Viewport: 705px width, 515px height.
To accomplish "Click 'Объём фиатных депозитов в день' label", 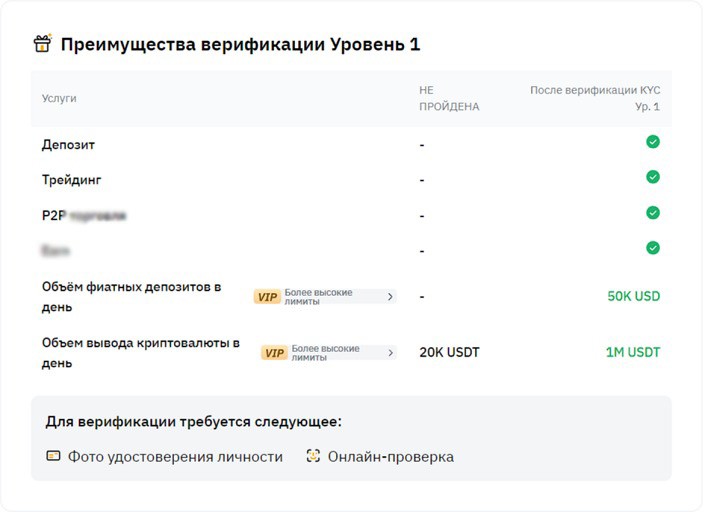I will [131, 297].
